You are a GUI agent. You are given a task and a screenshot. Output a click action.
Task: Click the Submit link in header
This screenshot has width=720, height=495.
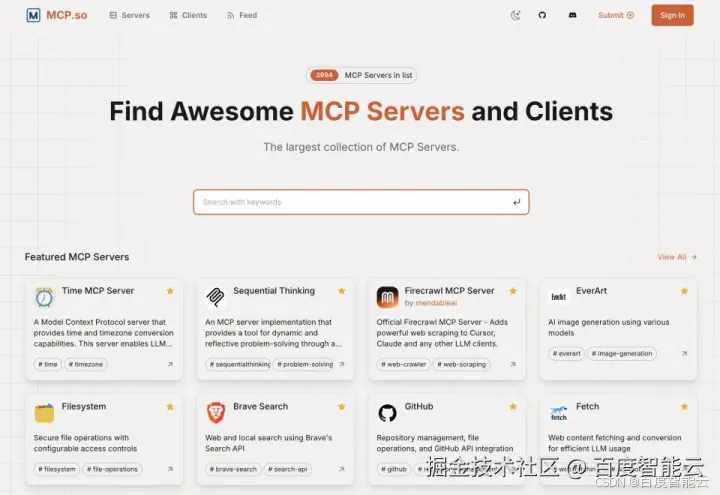tap(616, 15)
